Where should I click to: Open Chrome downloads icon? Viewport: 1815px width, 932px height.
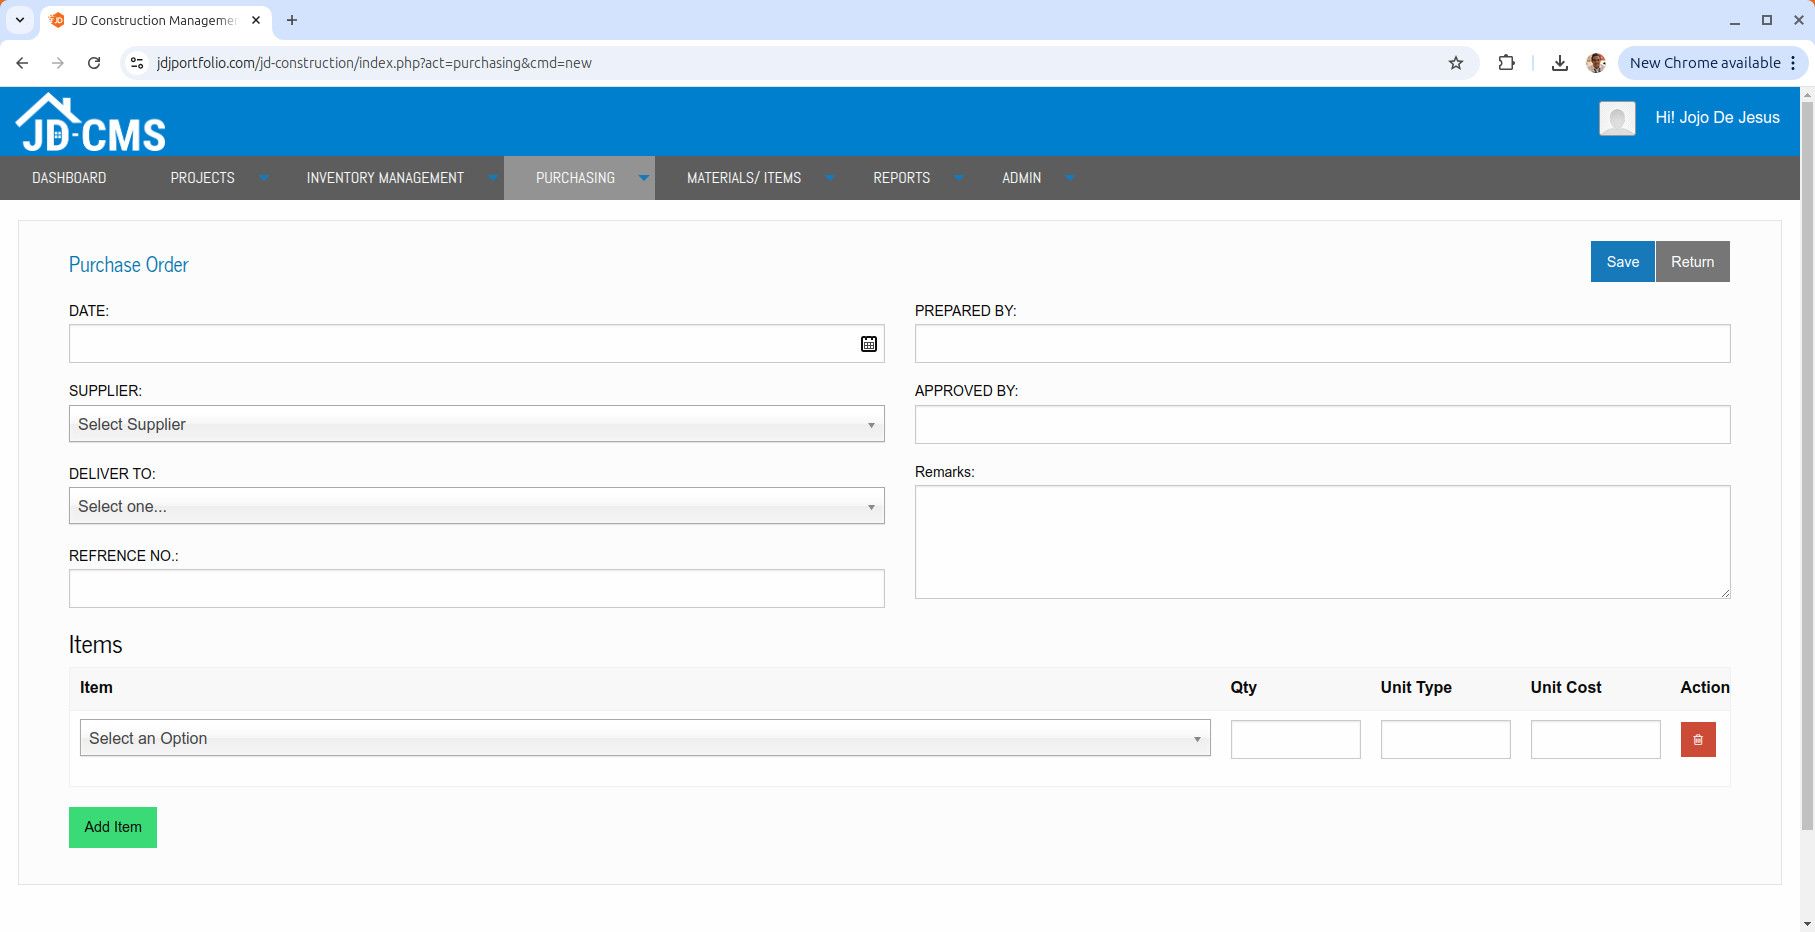pyautogui.click(x=1559, y=63)
